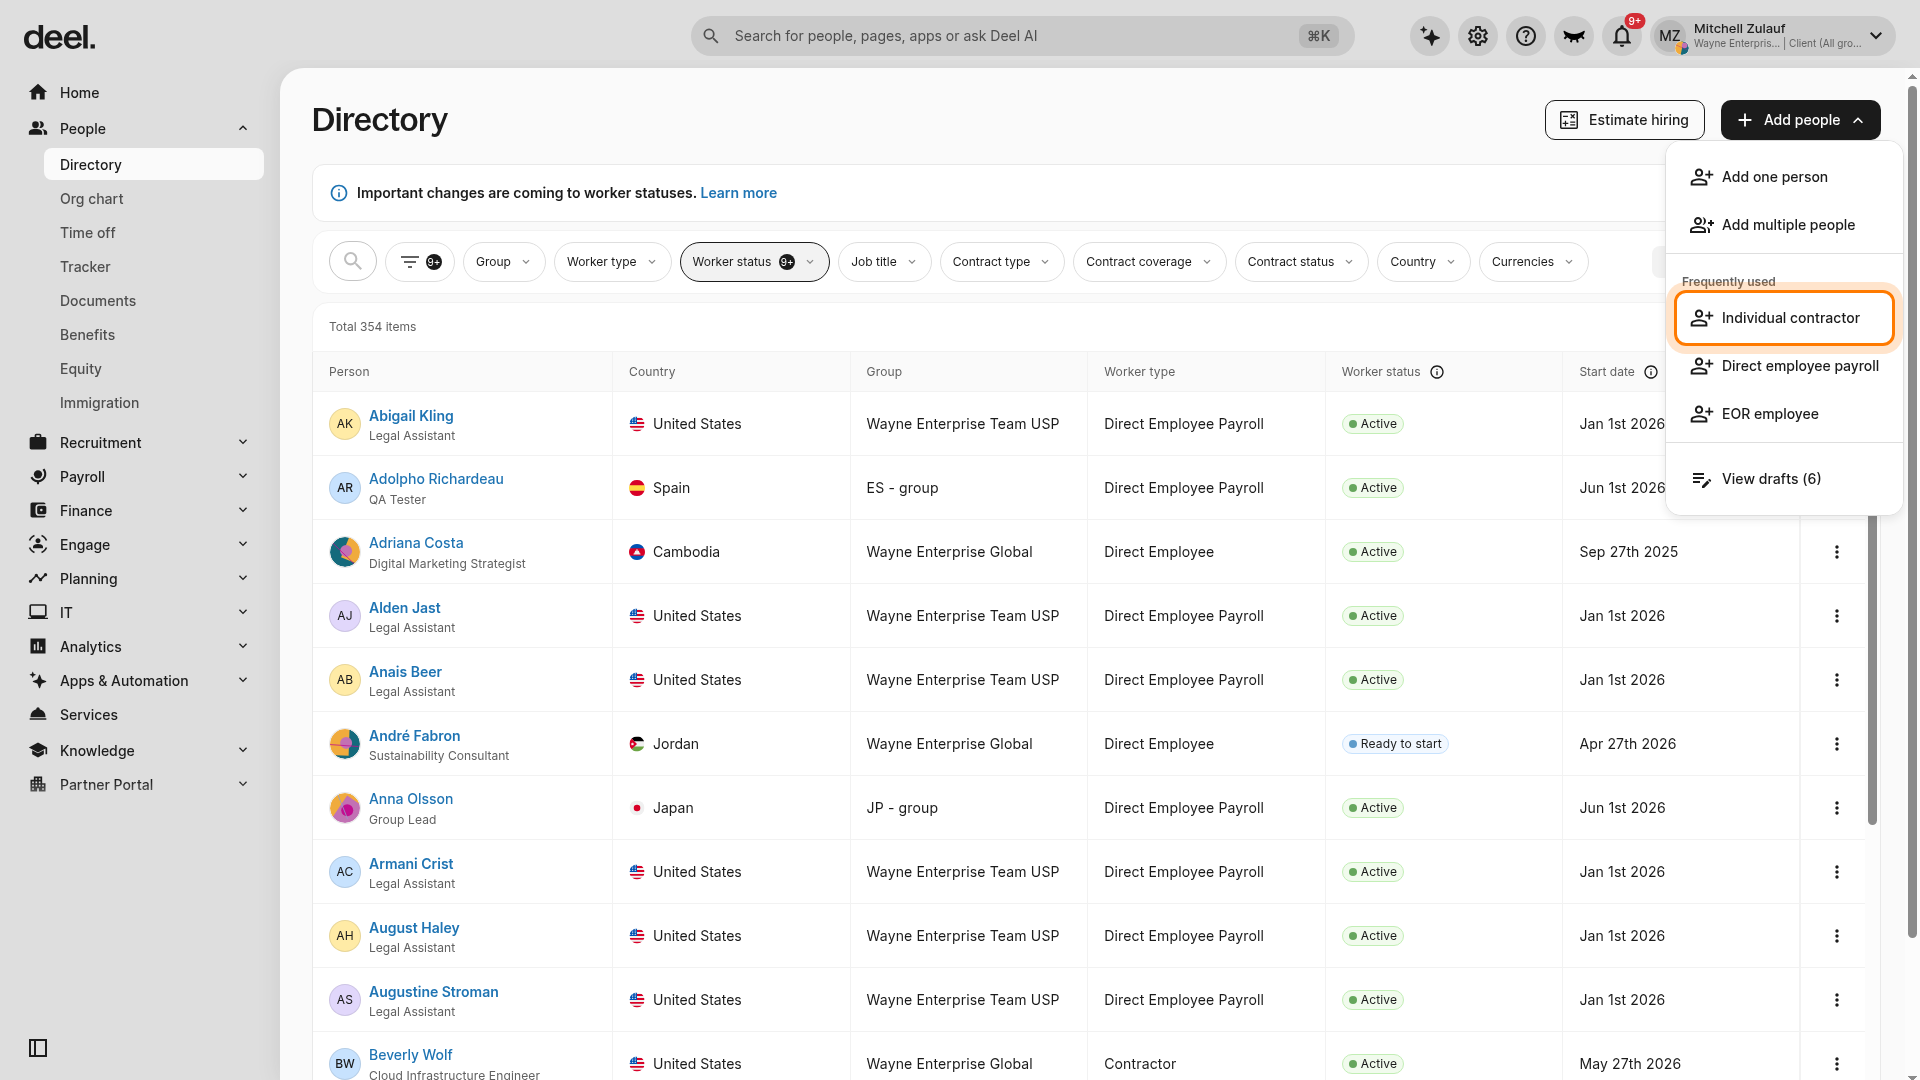Viewport: 1920px width, 1080px height.
Task: Open View drafts (6)
Action: (1784, 479)
